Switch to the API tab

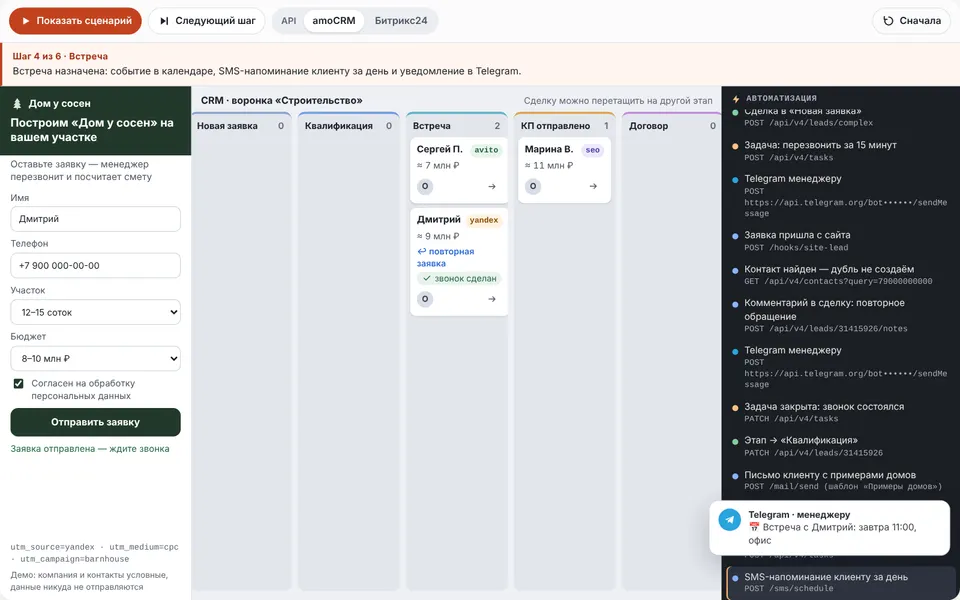288,21
